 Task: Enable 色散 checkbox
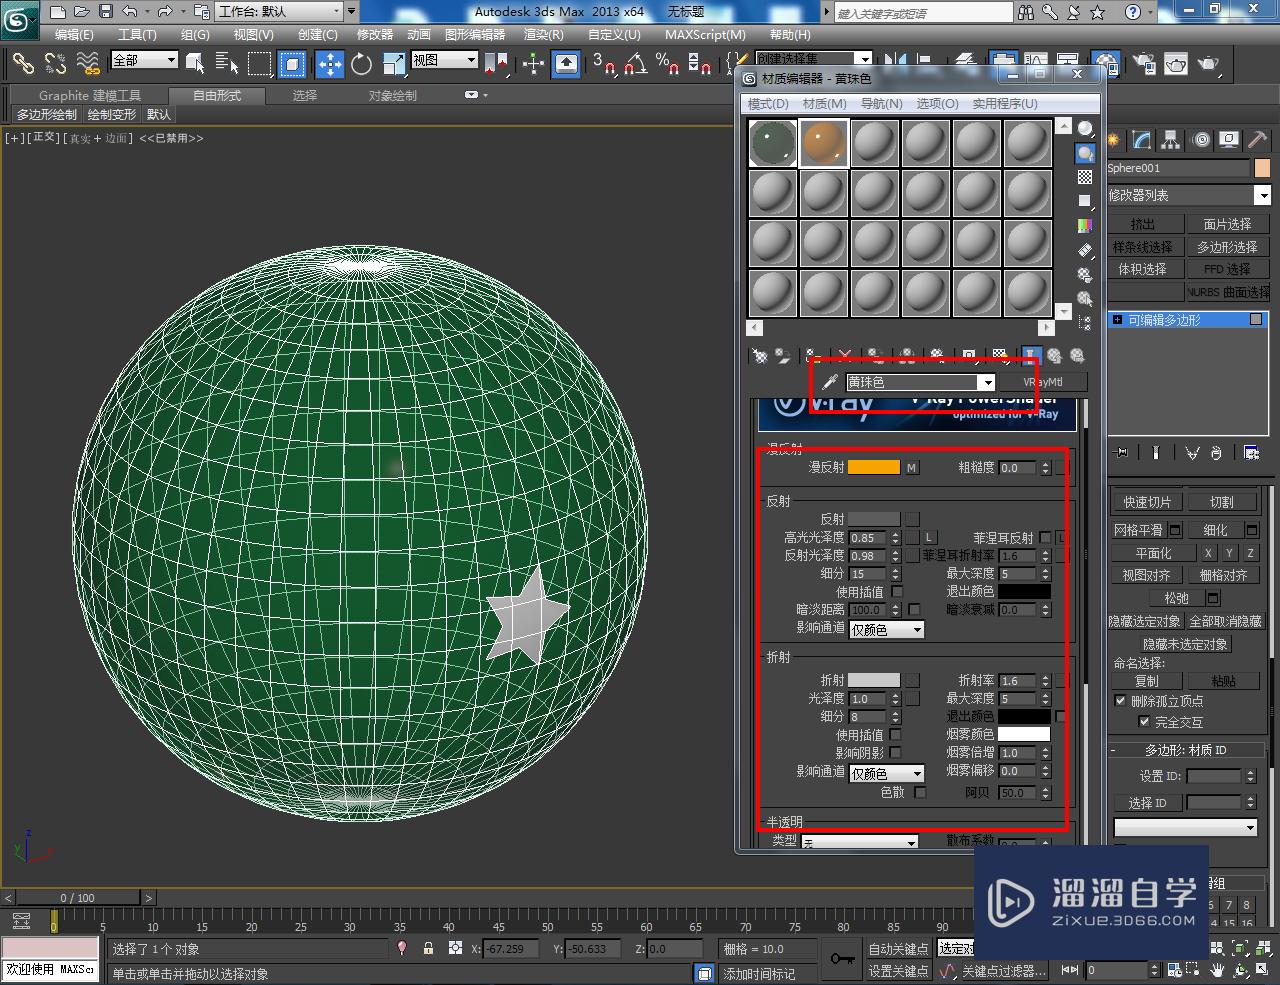pos(920,792)
